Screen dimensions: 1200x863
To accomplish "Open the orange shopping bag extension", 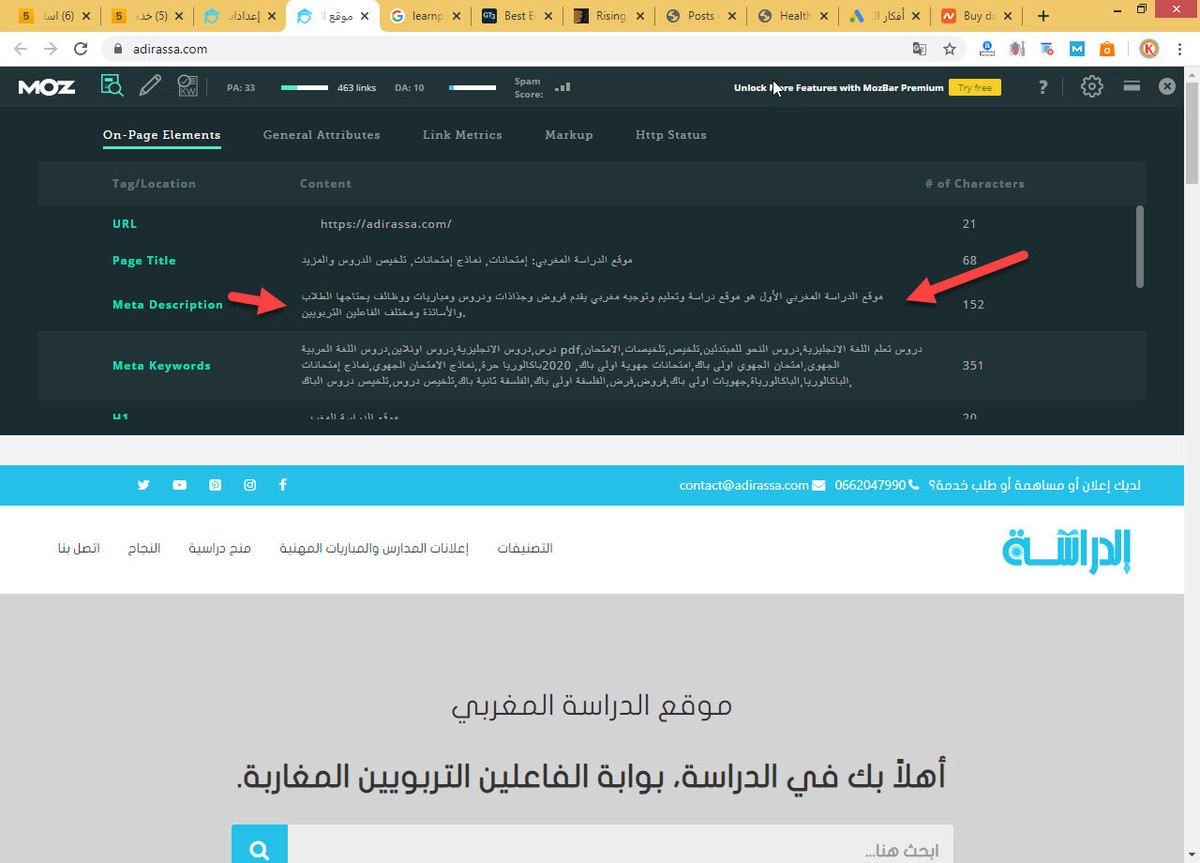I will click(1107, 48).
